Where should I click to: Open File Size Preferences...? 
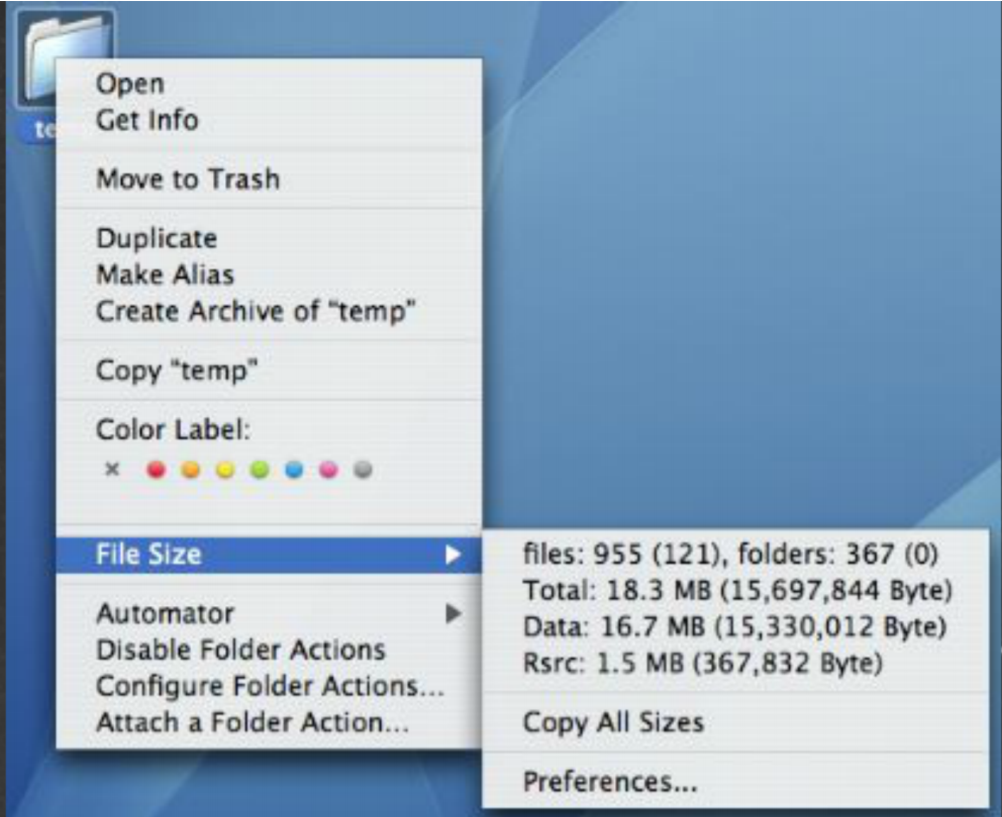point(609,781)
